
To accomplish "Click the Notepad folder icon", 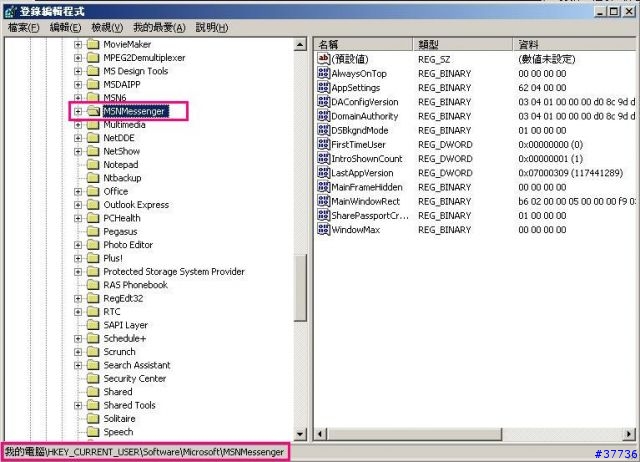I will pyautogui.click(x=93, y=164).
